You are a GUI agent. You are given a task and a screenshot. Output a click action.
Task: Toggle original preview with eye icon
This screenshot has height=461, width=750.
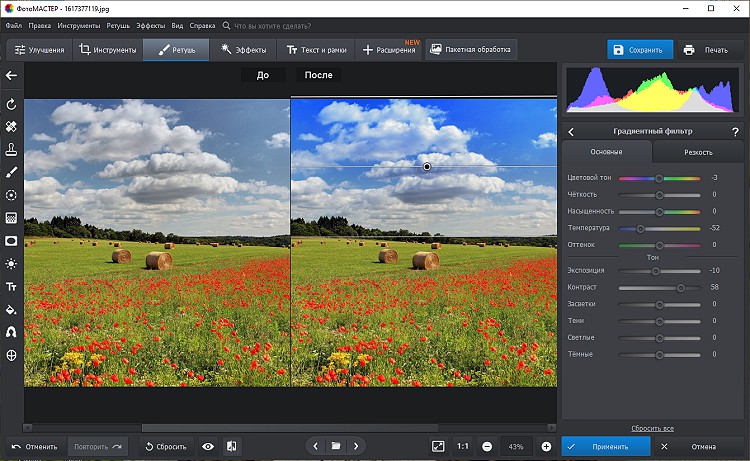[x=208, y=446]
